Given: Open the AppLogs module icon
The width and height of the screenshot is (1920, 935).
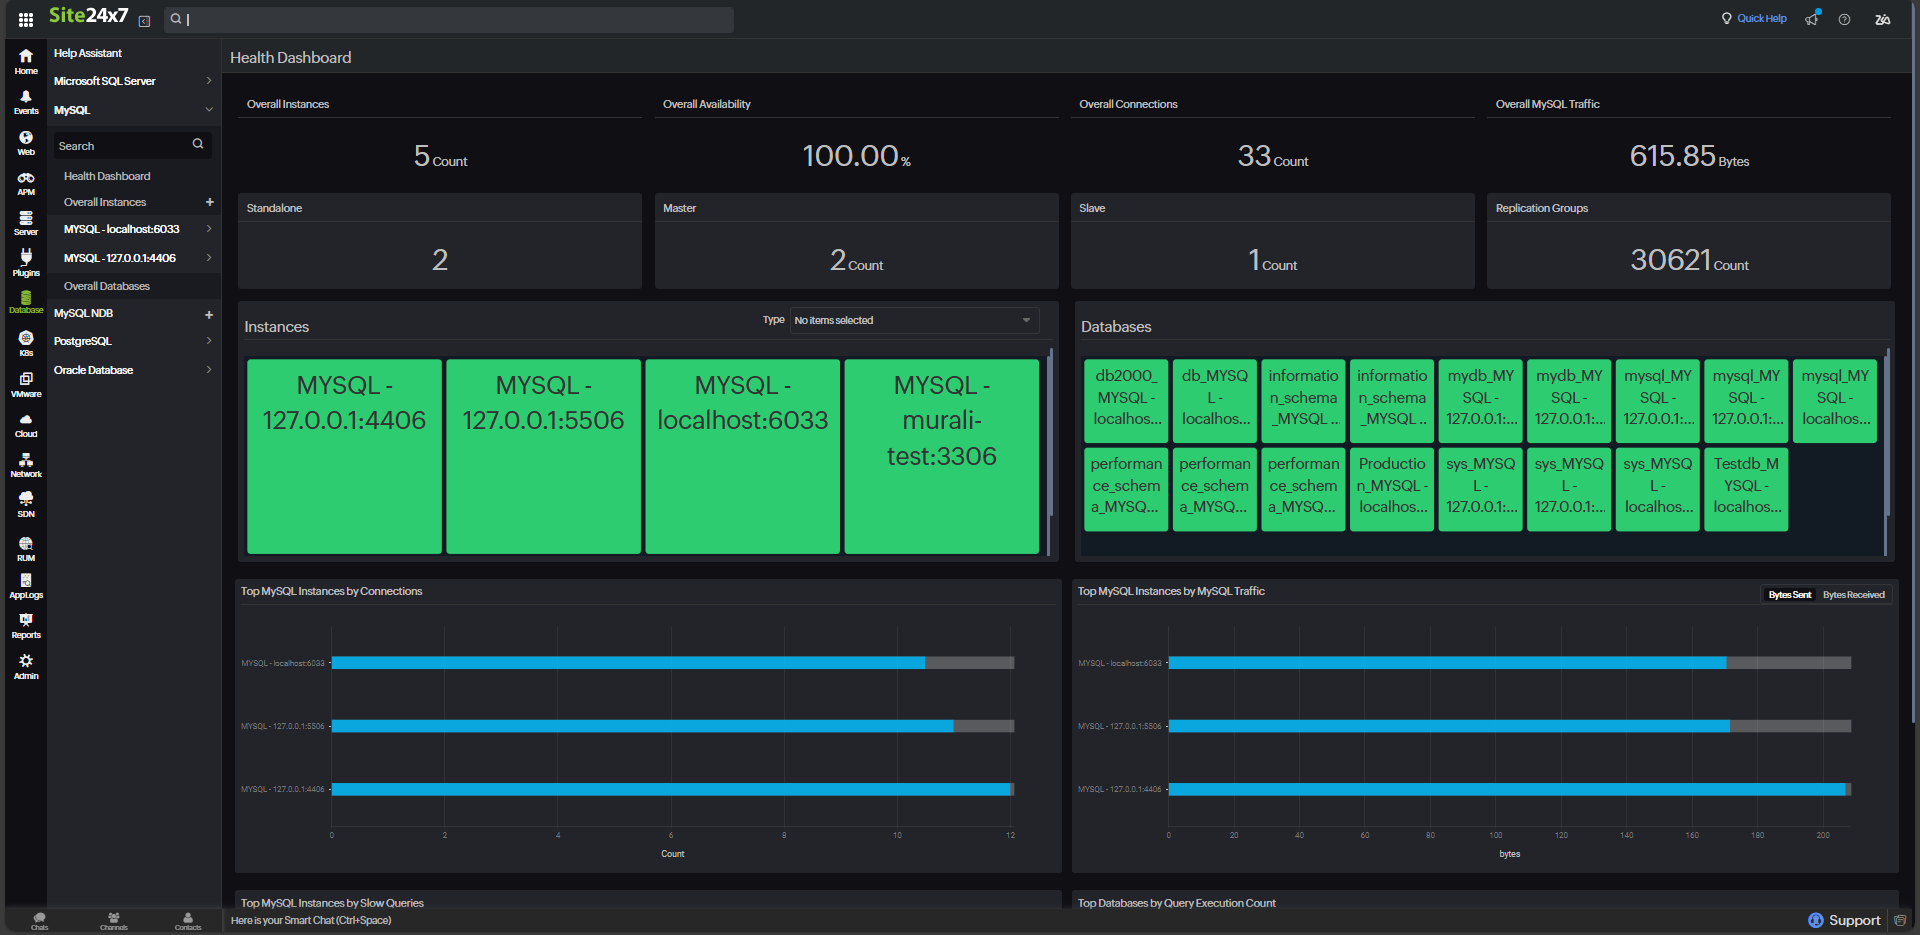Looking at the screenshot, I should pos(26,586).
